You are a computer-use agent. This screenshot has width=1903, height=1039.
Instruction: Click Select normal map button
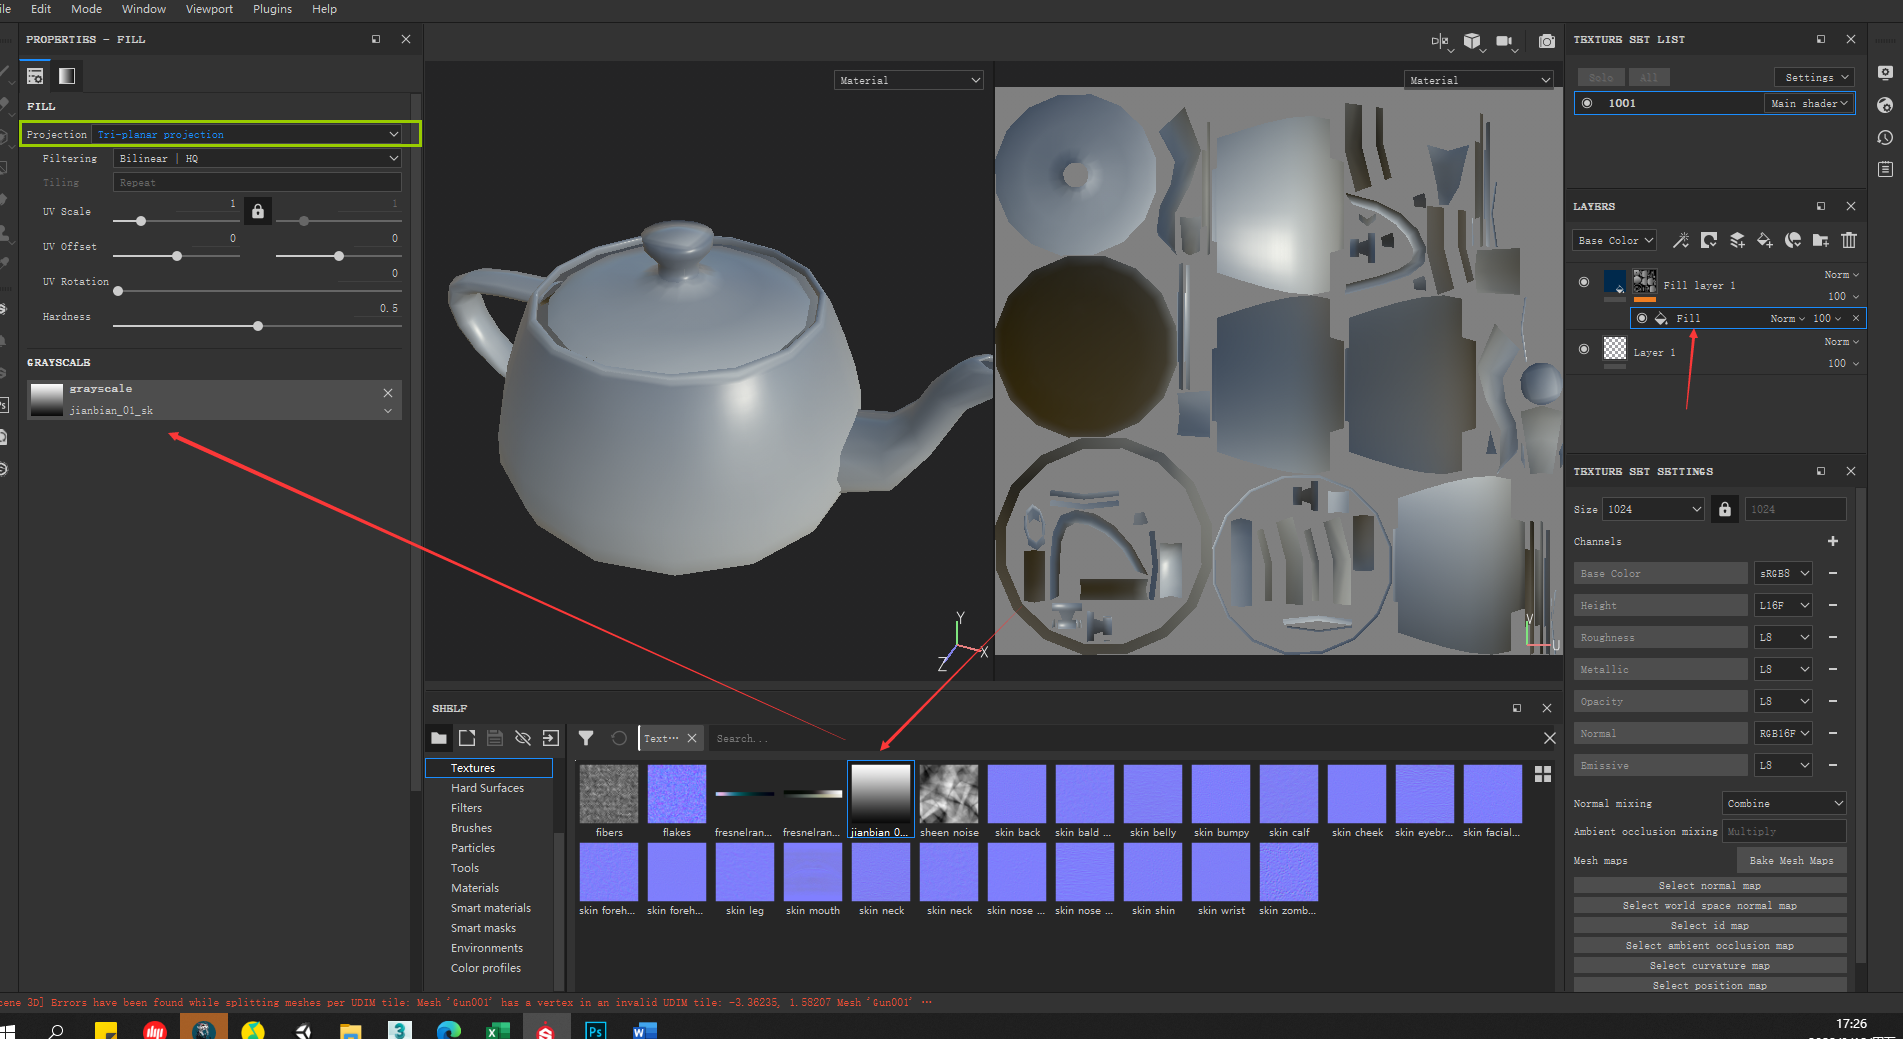click(1709, 885)
